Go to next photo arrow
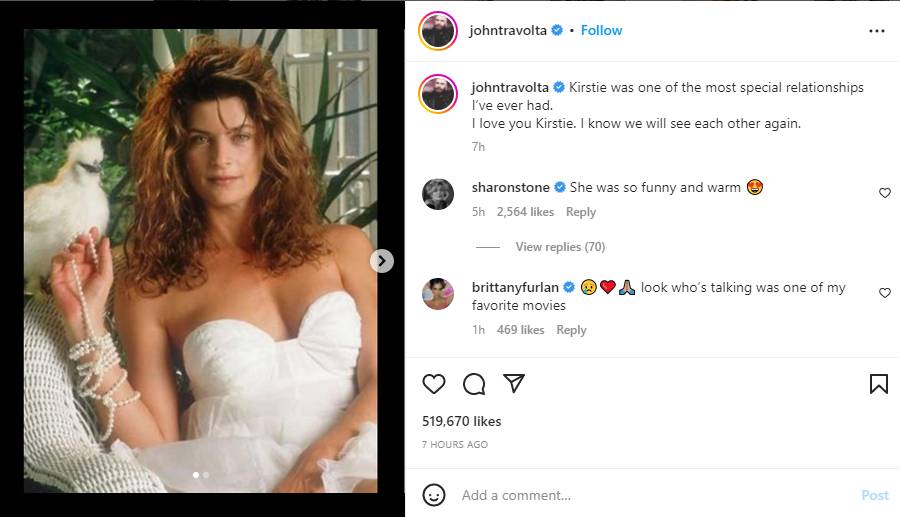The image size is (900, 517). 382,261
